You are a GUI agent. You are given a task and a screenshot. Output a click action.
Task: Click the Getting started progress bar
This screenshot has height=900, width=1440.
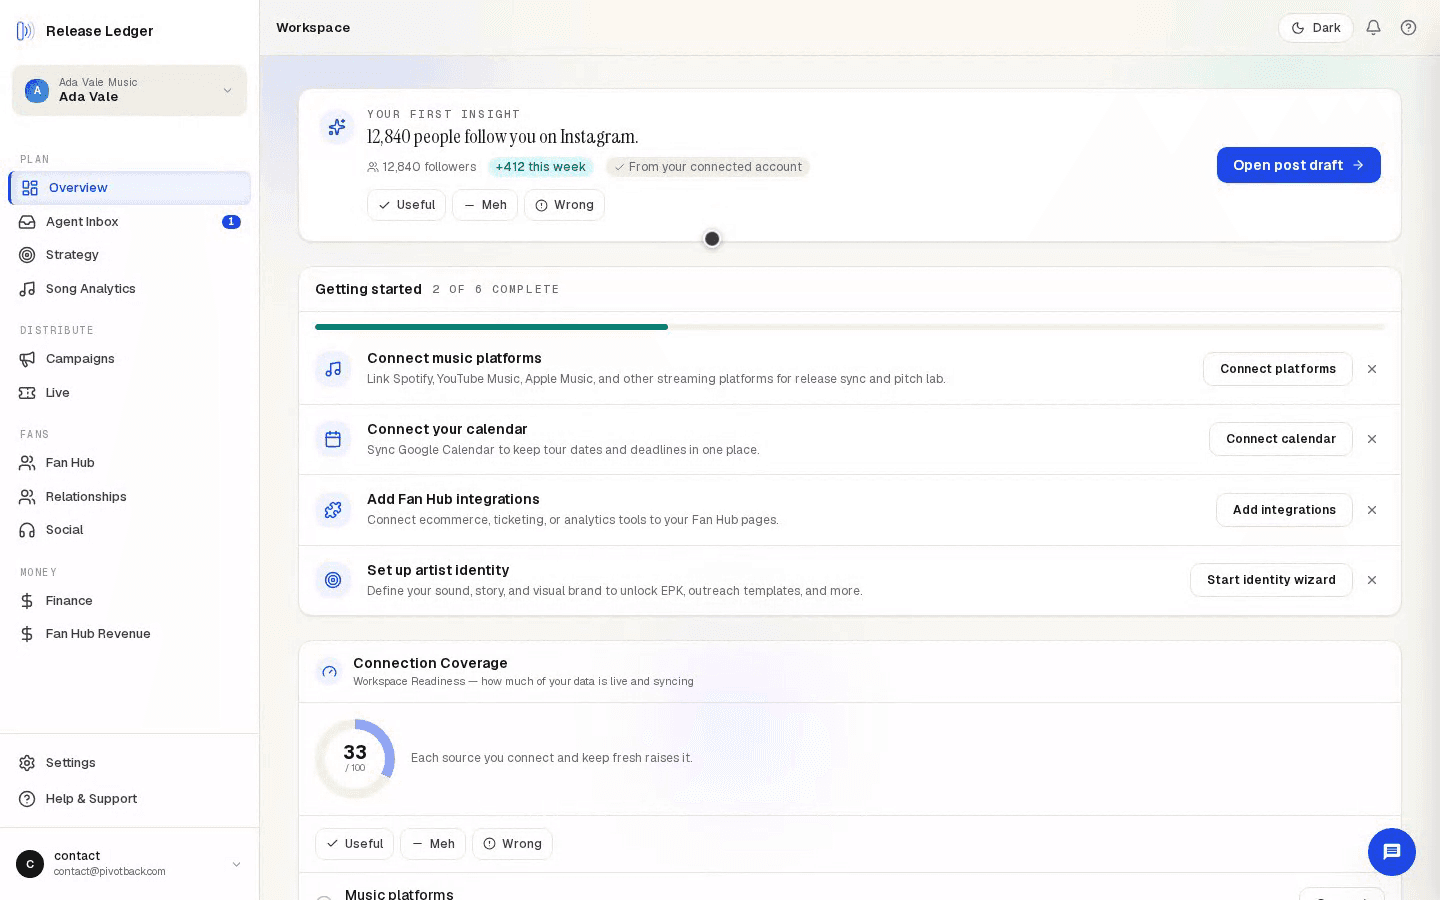click(850, 327)
